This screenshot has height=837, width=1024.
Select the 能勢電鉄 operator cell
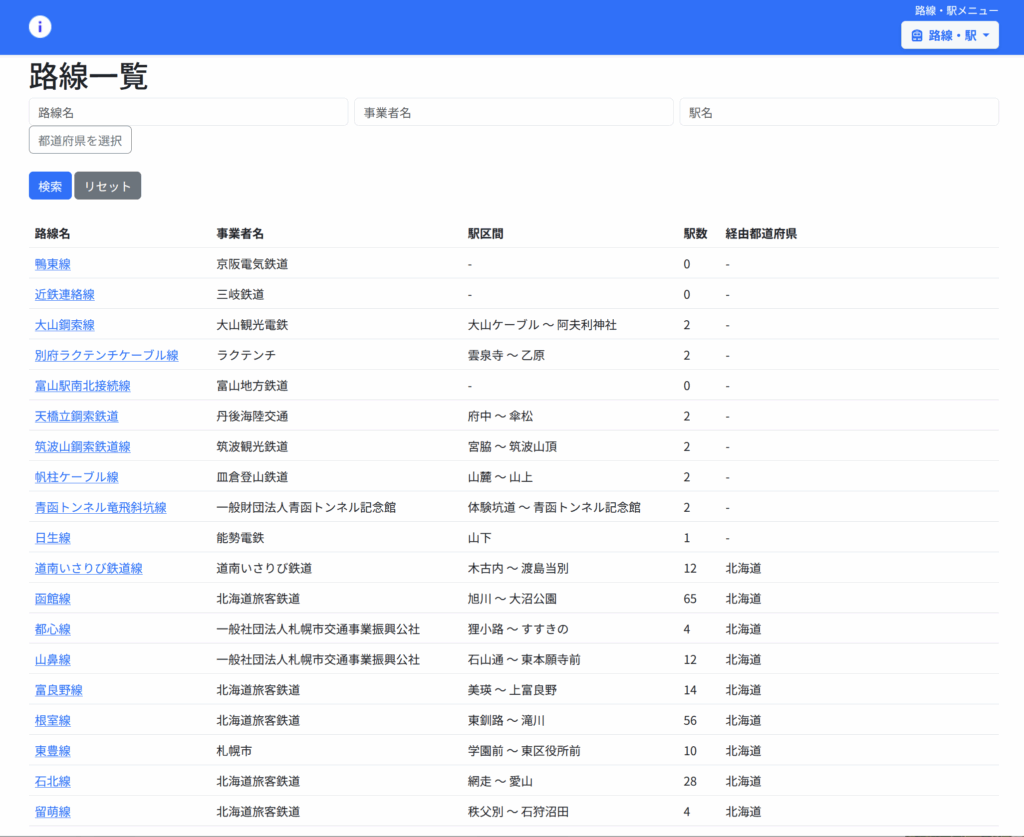tap(240, 538)
